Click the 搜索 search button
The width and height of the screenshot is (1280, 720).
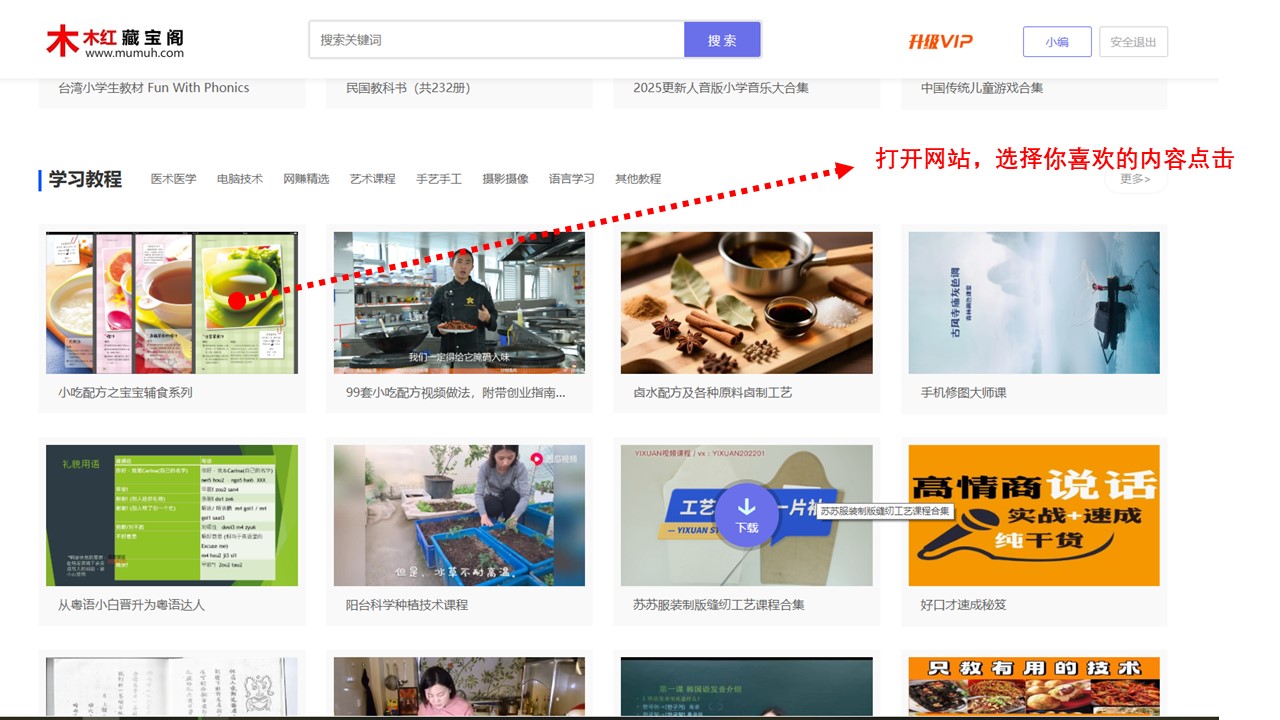pos(722,40)
